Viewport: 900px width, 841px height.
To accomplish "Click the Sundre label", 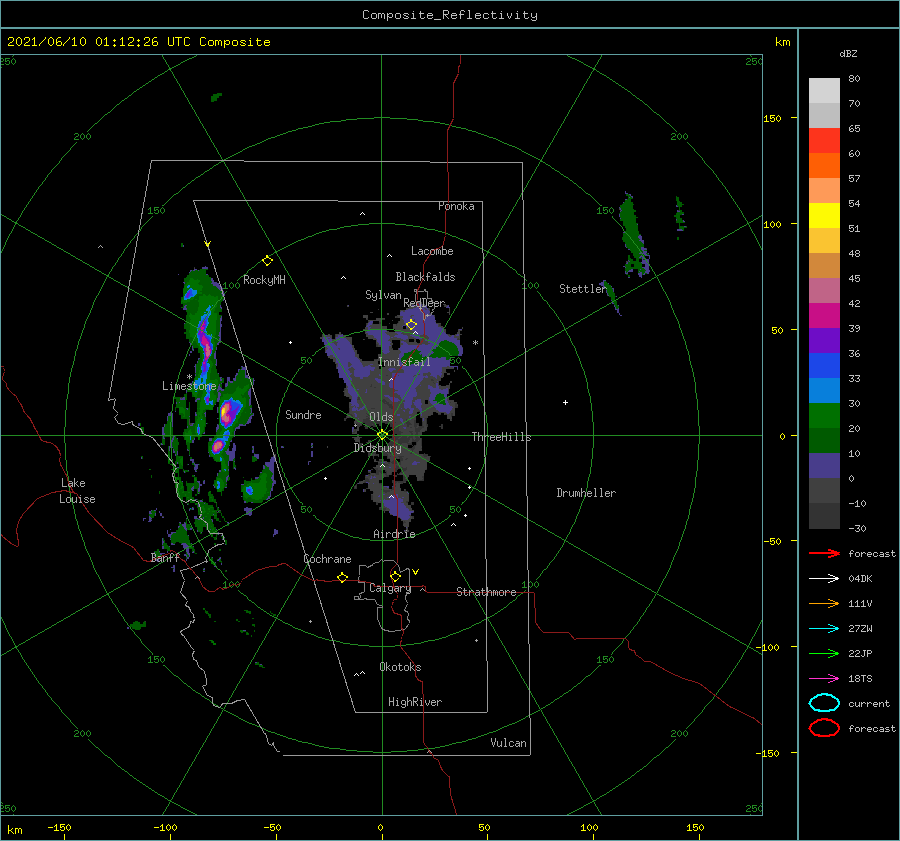I will click(303, 414).
